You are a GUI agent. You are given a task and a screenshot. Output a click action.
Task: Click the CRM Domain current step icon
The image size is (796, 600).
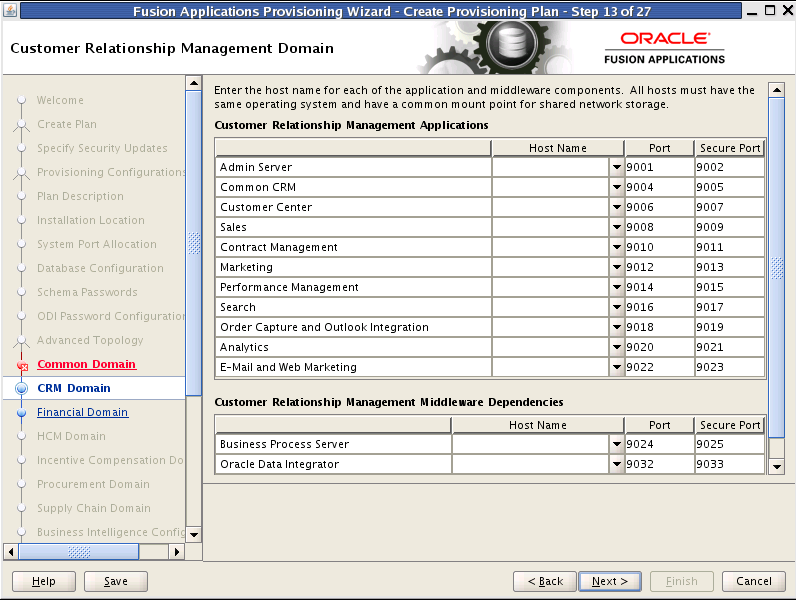[21, 388]
